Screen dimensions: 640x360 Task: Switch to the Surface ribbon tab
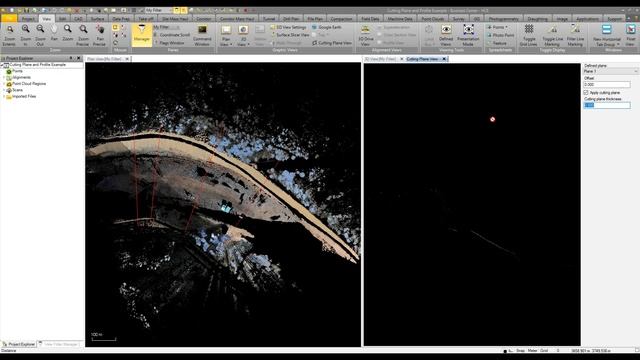coord(97,19)
